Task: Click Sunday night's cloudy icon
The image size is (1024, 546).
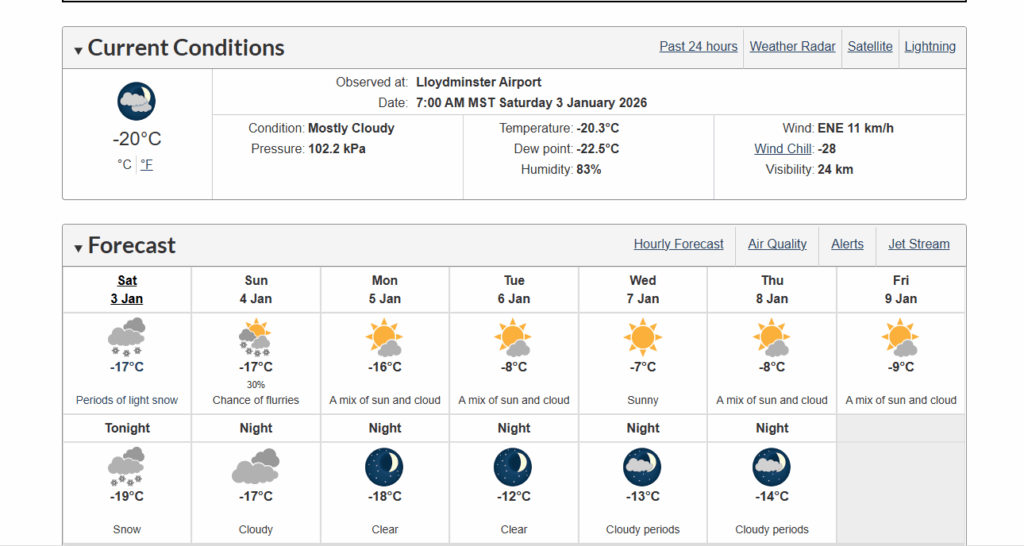Action: (x=256, y=467)
